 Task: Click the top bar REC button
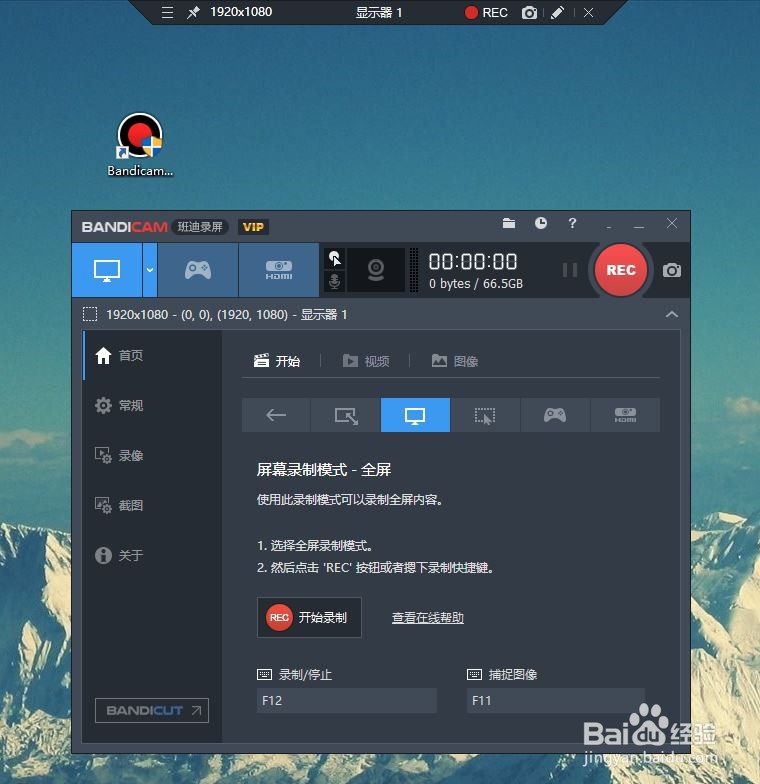tap(486, 12)
